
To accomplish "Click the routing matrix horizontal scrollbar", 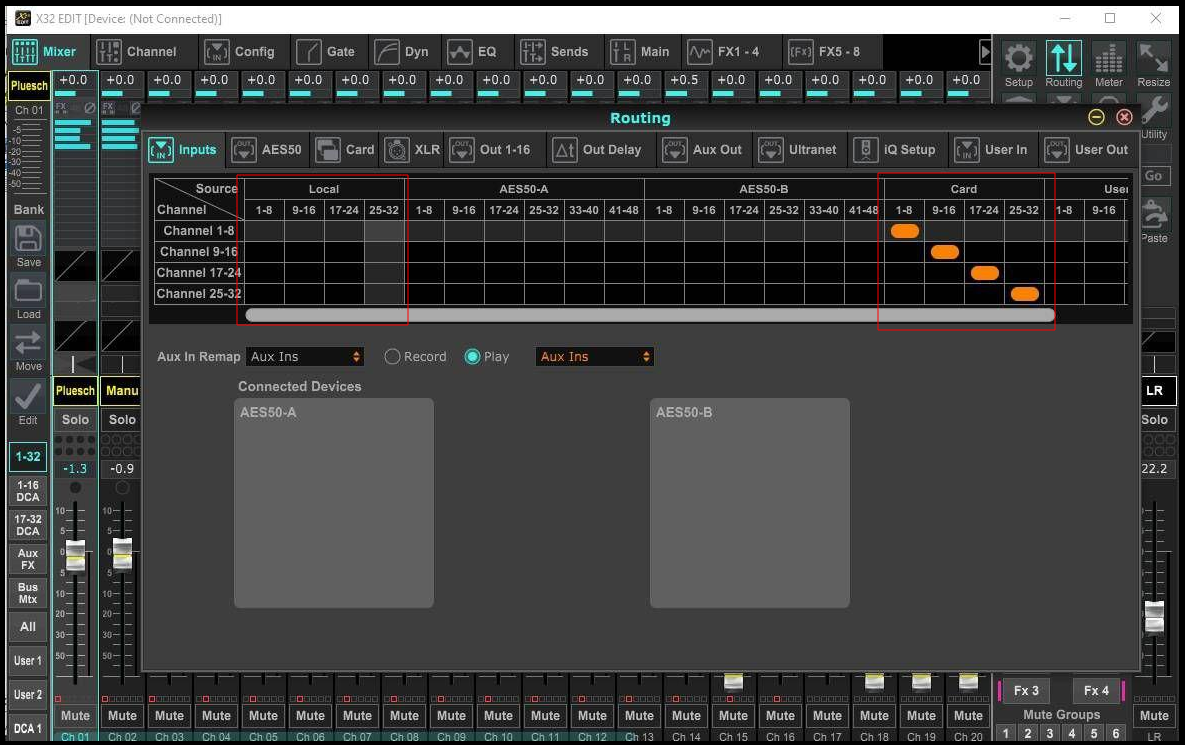I will [650, 315].
